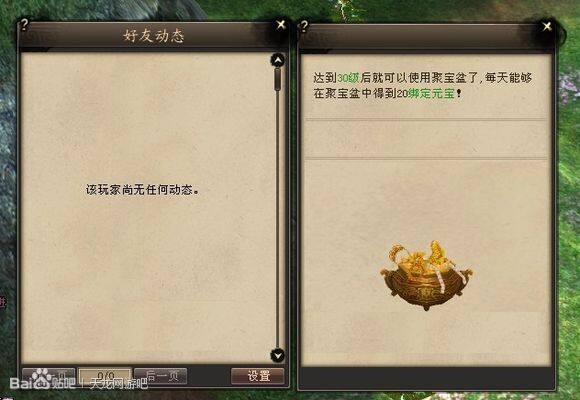Click the 该玩家尚无任何动态 message
This screenshot has width=580, height=400.
coord(142,190)
